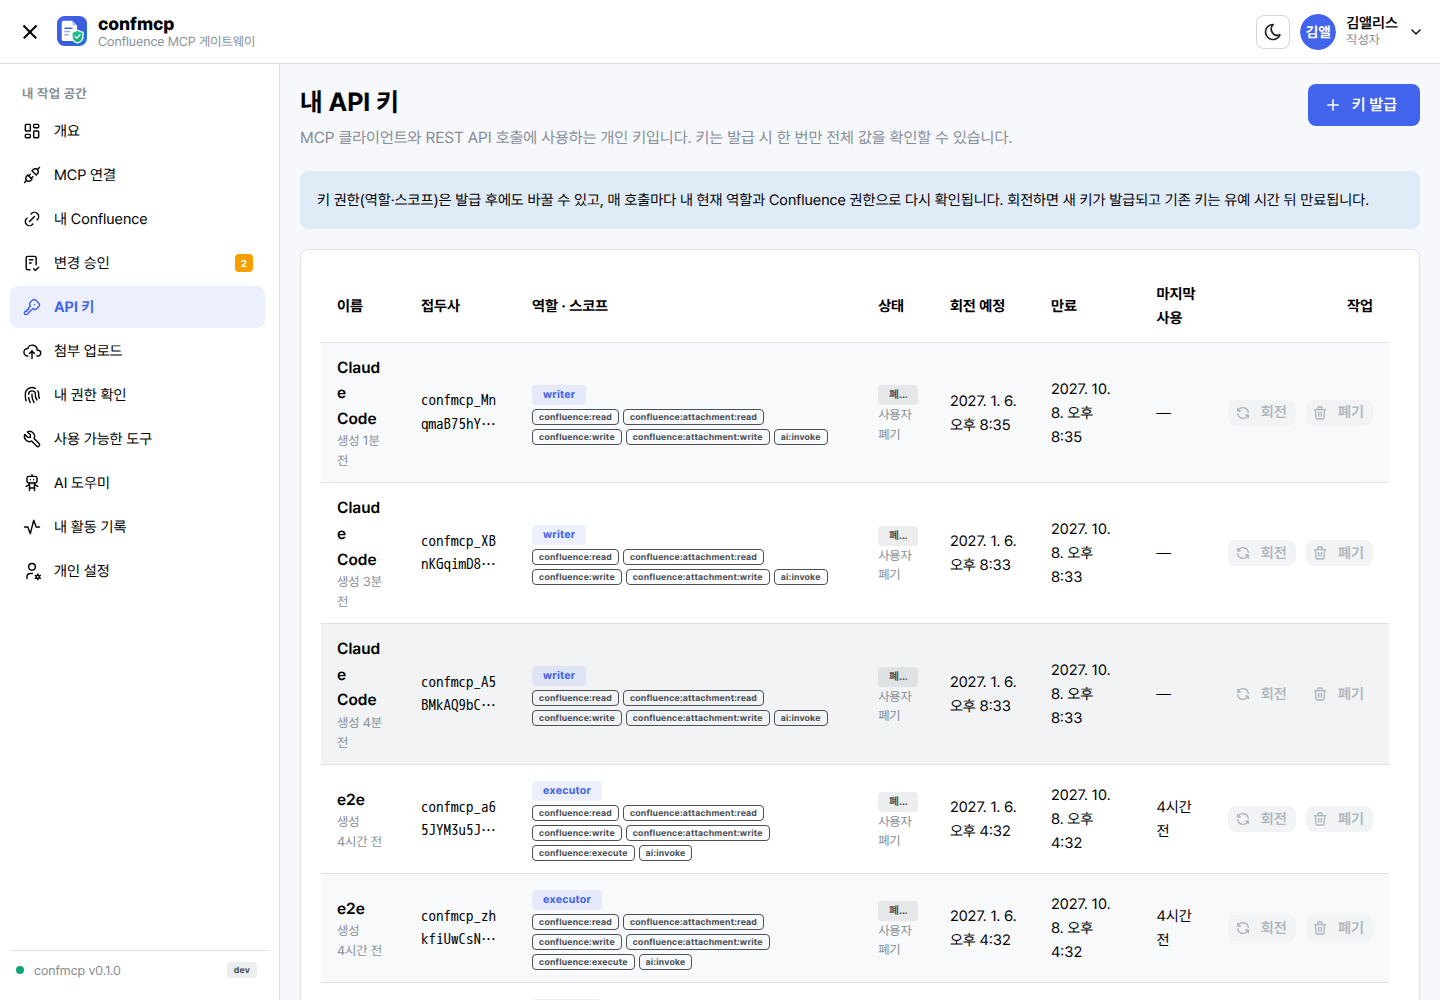Click the MCP 연결 plug icon
This screenshot has width=1440, height=1000.
(32, 175)
